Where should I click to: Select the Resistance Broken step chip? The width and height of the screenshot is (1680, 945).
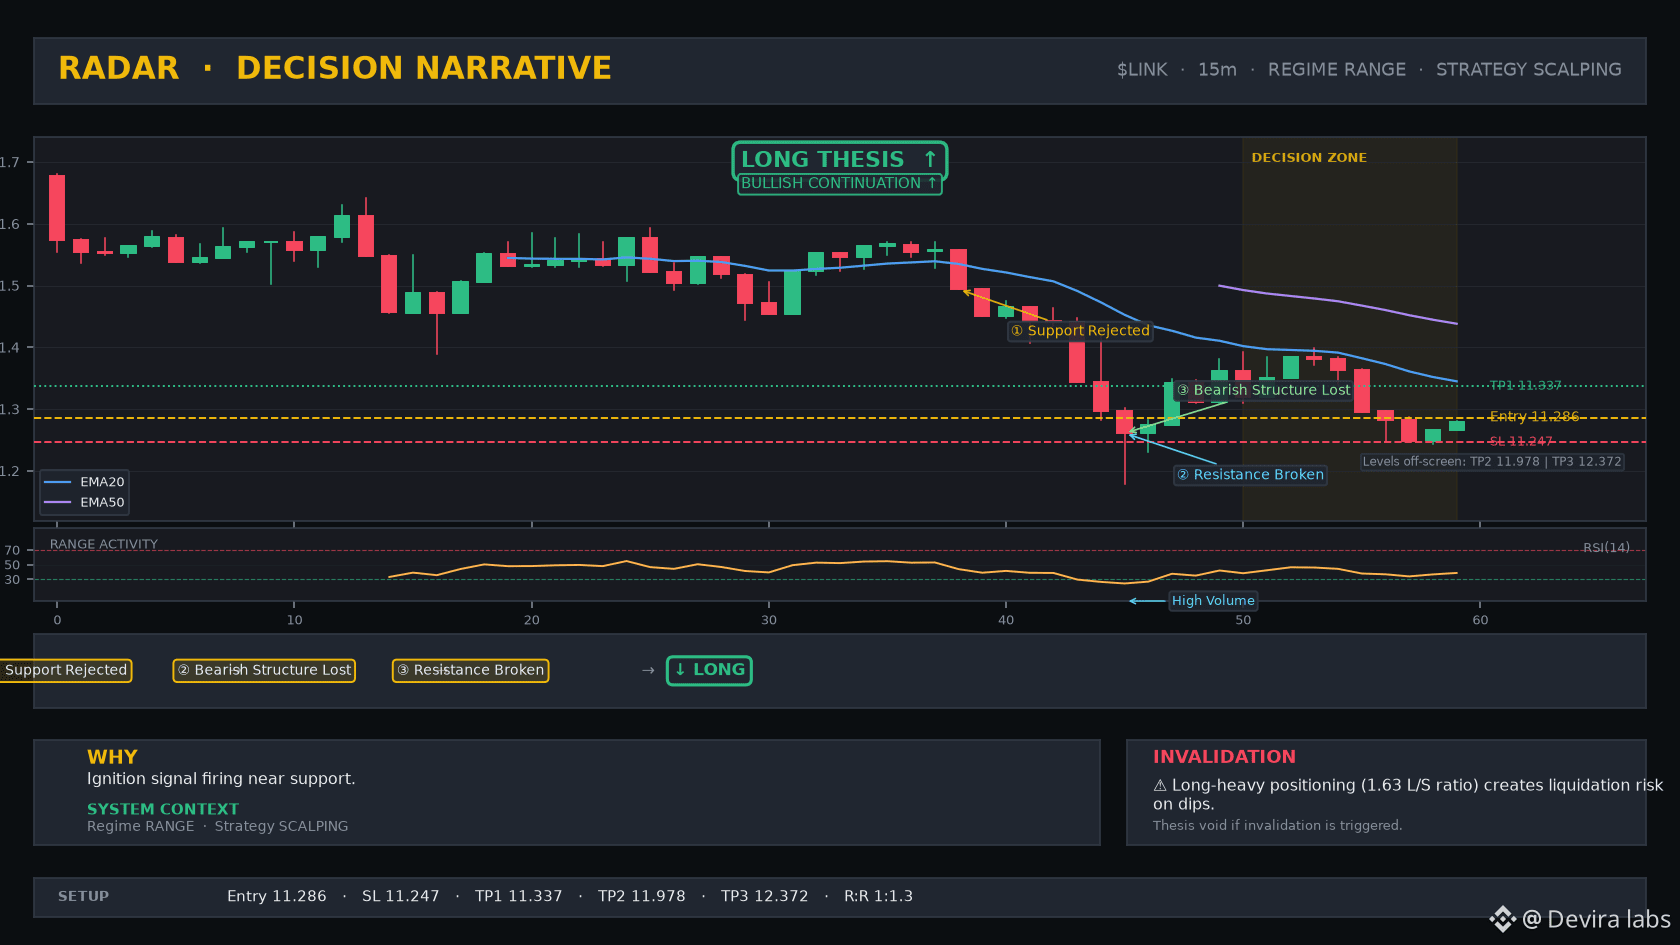click(x=470, y=670)
